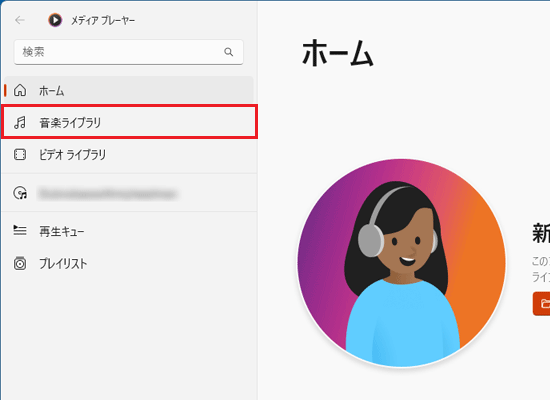Image resolution: width=550 pixels, height=400 pixels.
Task: Click the video film strip icon
Action: pyautogui.click(x=20, y=154)
